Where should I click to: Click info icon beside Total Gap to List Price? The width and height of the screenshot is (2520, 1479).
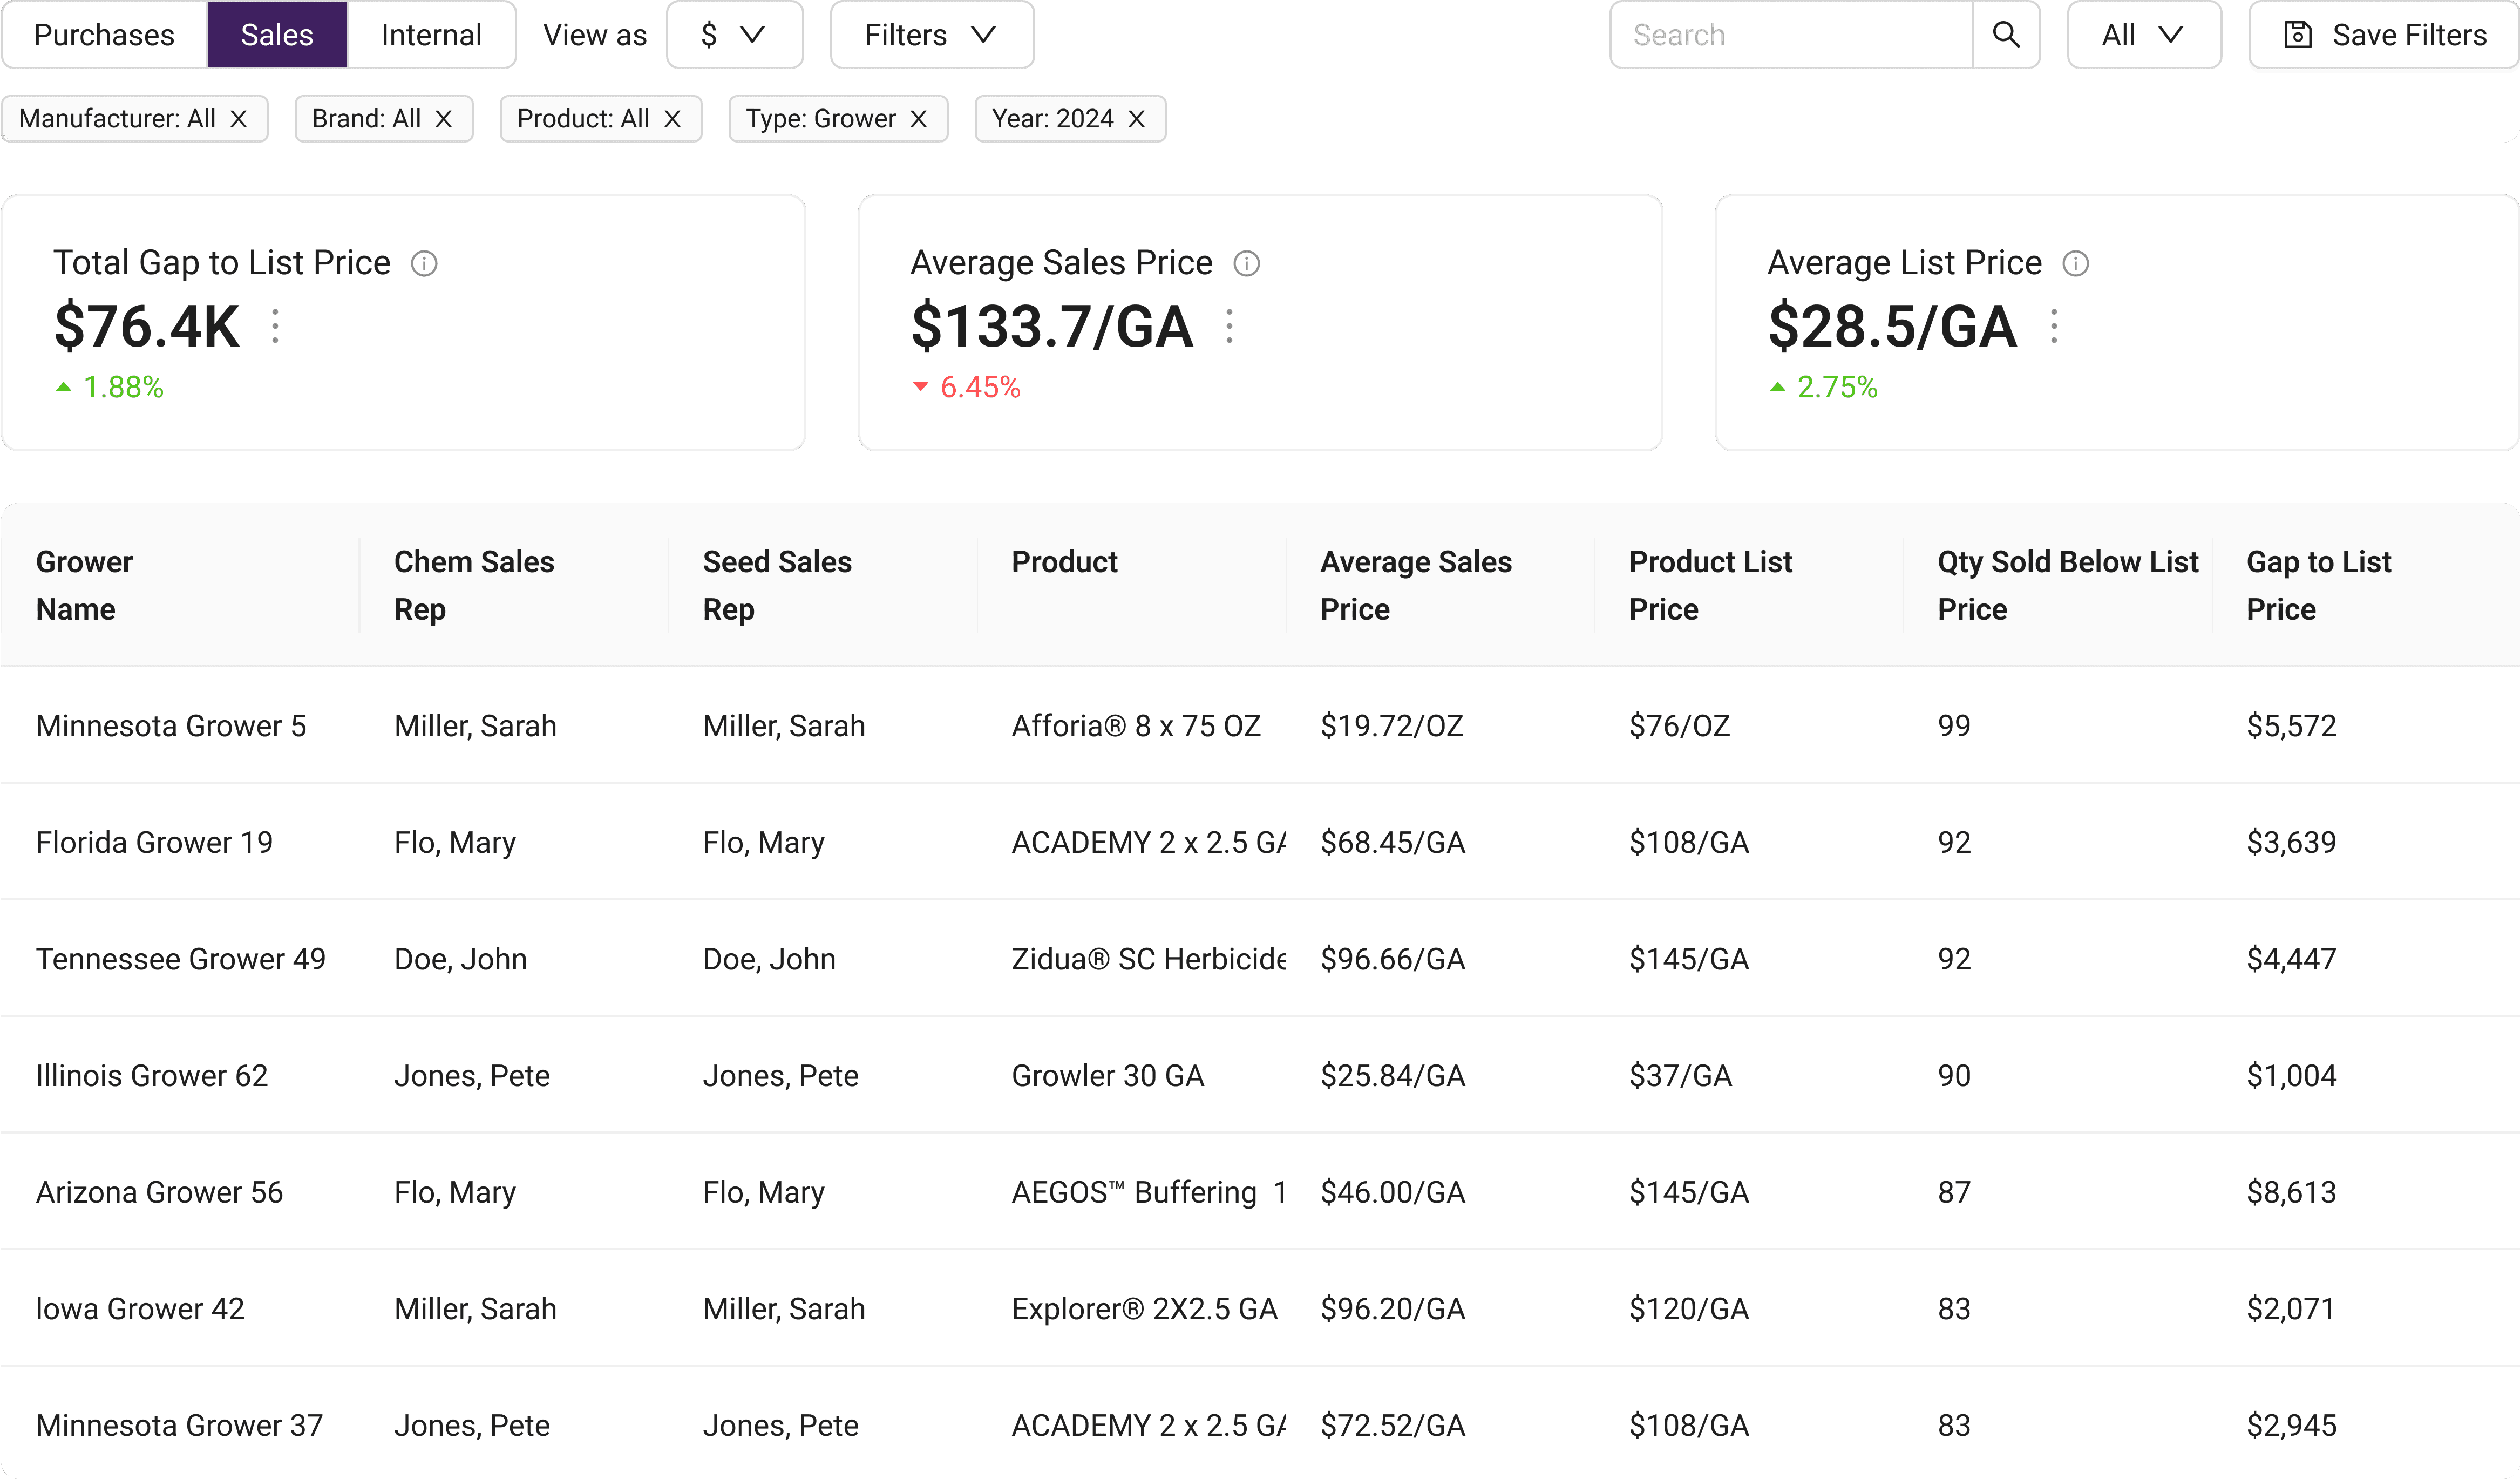tap(424, 263)
